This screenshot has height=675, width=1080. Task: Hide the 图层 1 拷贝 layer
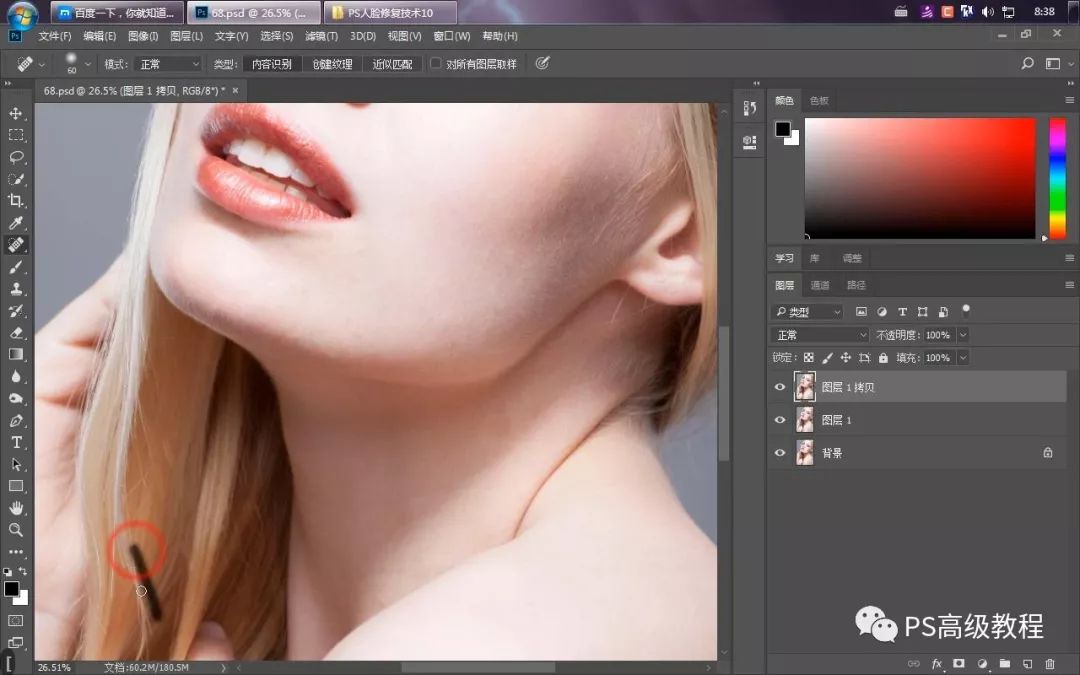click(x=780, y=387)
